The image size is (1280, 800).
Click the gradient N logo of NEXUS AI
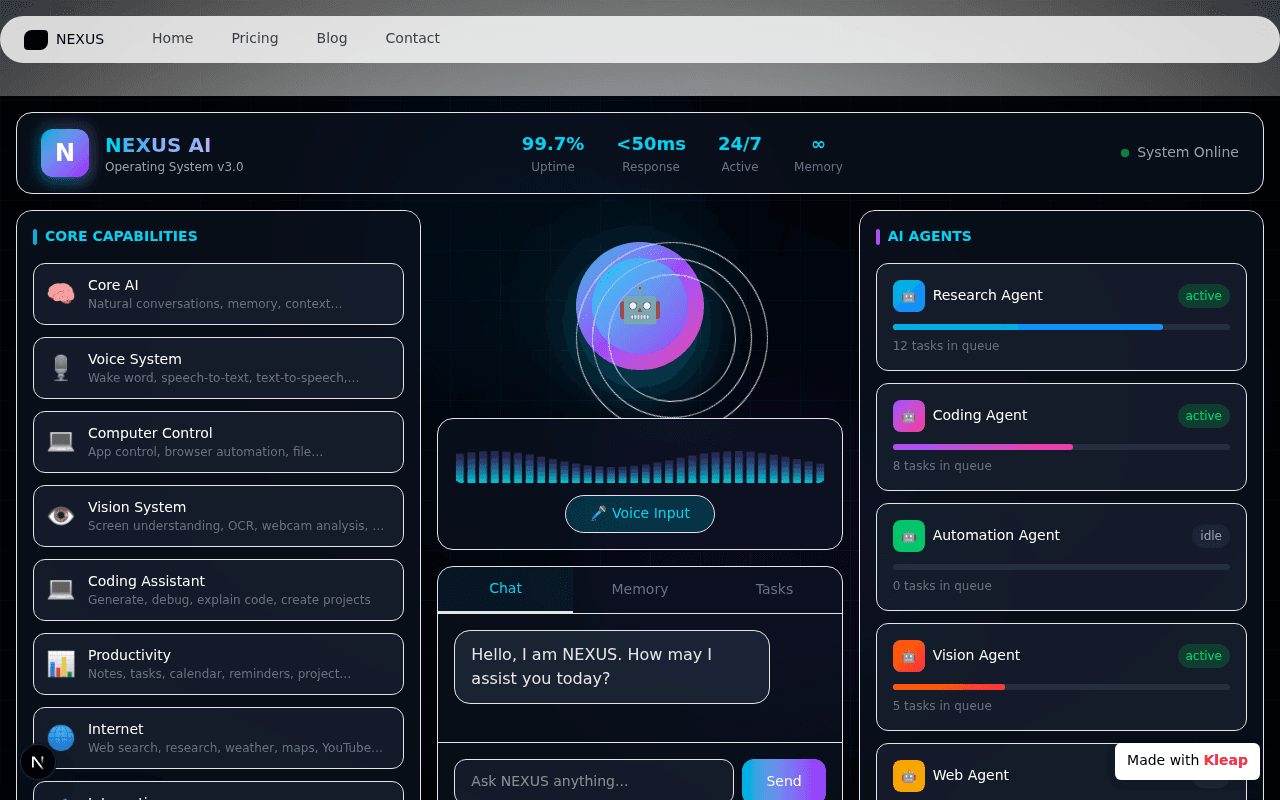(x=65, y=153)
